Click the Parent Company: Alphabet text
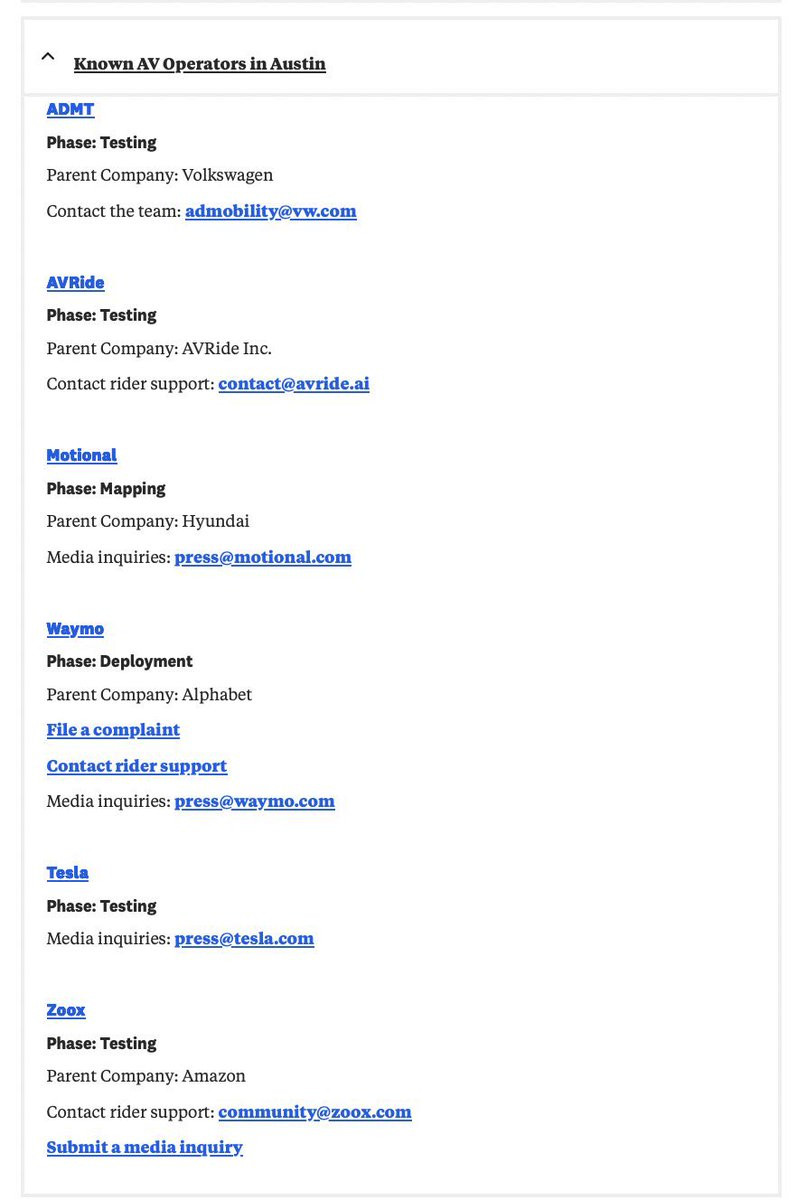Image resolution: width=797 pixels, height=1200 pixels. 149,695
